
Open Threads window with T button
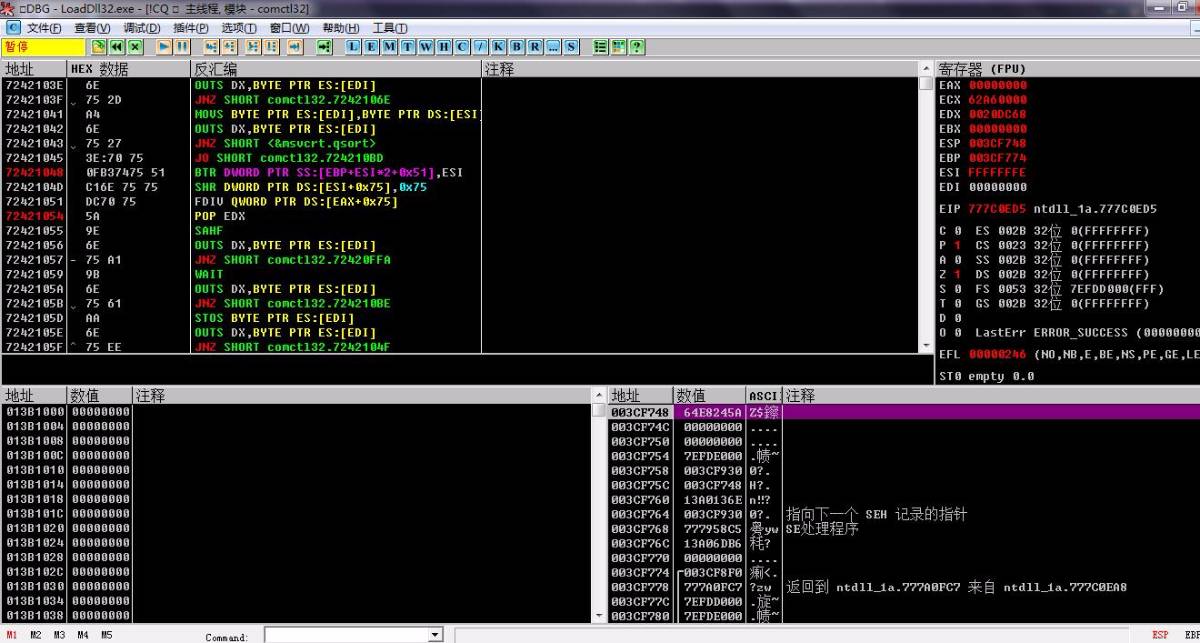(408, 46)
